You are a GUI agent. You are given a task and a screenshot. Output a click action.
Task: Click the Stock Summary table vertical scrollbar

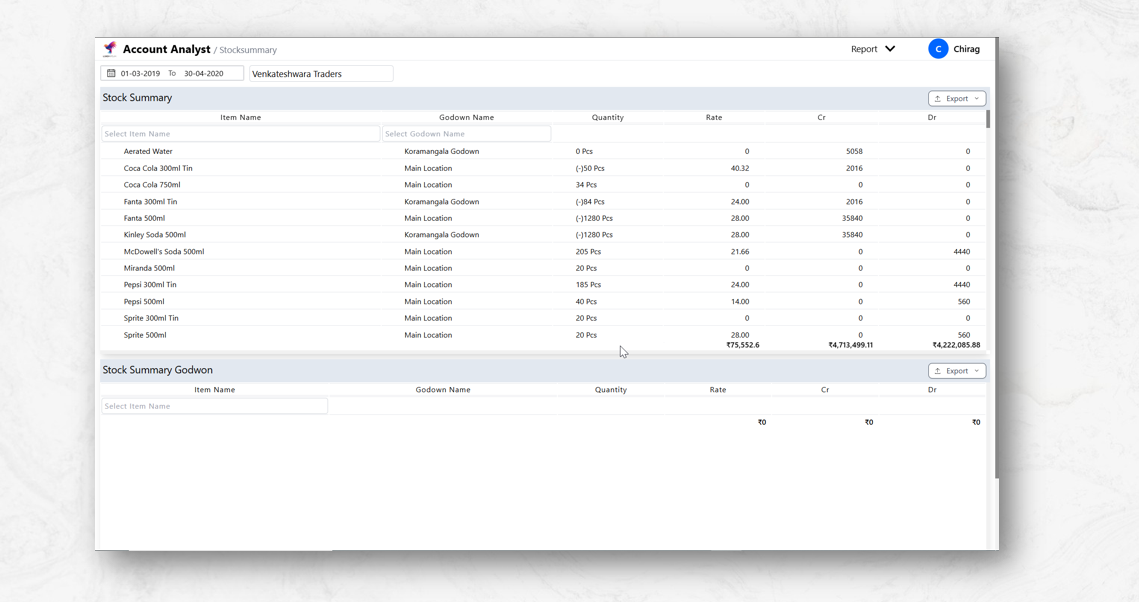(x=988, y=120)
